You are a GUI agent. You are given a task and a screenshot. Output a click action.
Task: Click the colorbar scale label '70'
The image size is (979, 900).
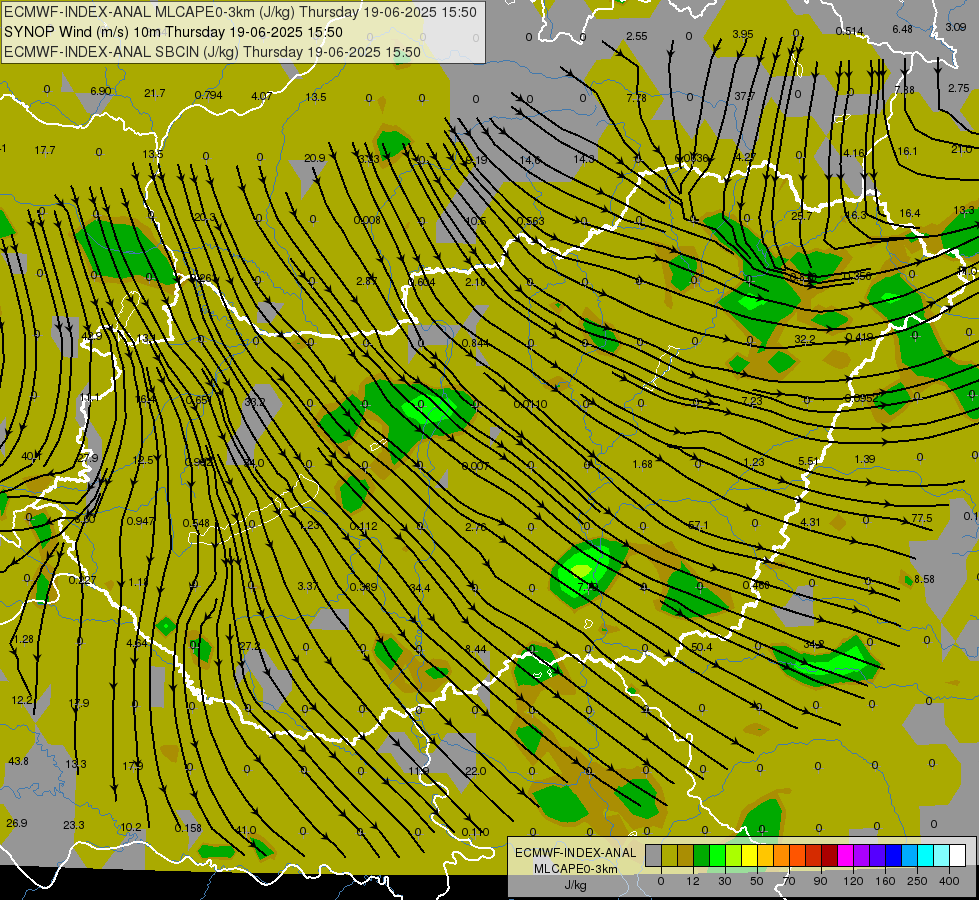point(789,881)
